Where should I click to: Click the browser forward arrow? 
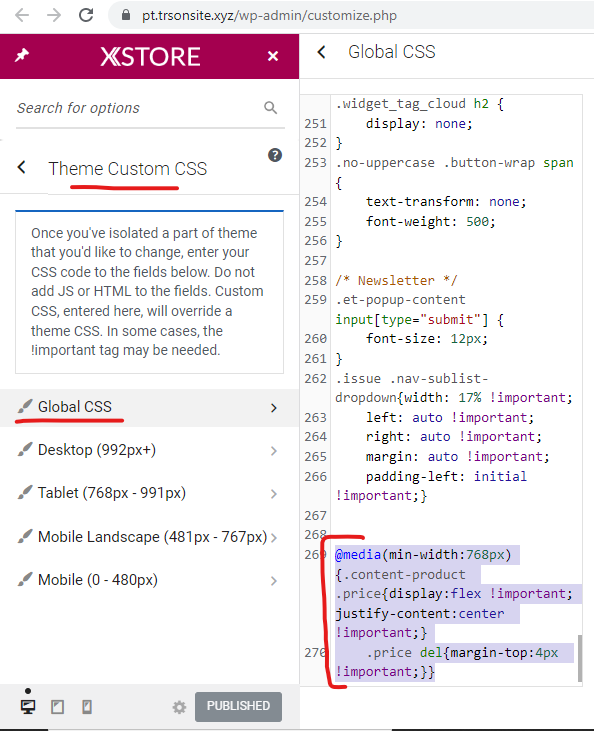click(x=54, y=15)
